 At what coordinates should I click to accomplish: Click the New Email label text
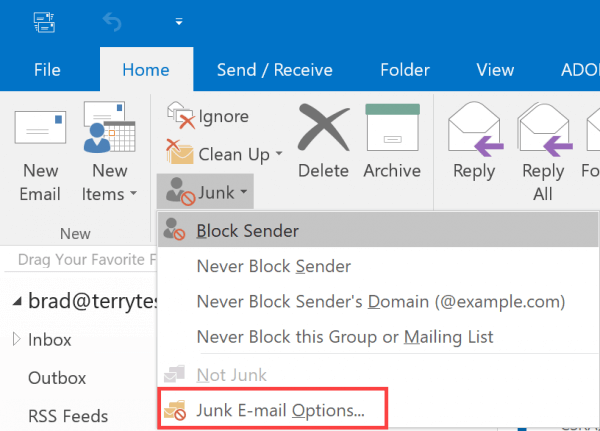coord(40,182)
